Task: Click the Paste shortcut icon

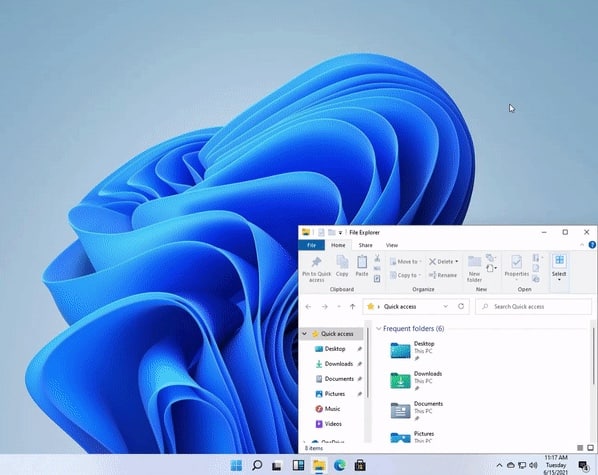Action: pos(377,279)
